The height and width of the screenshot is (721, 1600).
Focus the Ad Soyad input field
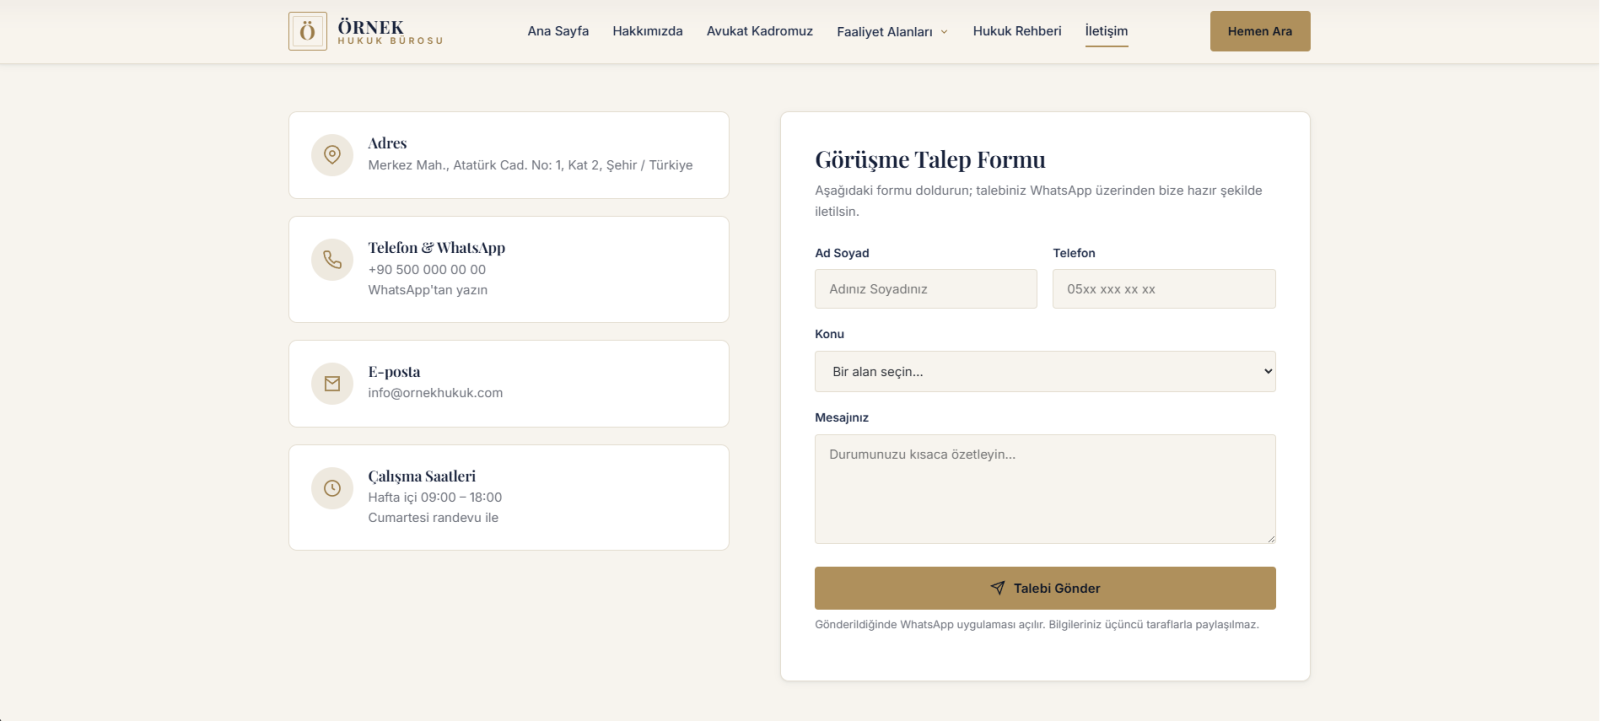pyautogui.click(x=926, y=289)
